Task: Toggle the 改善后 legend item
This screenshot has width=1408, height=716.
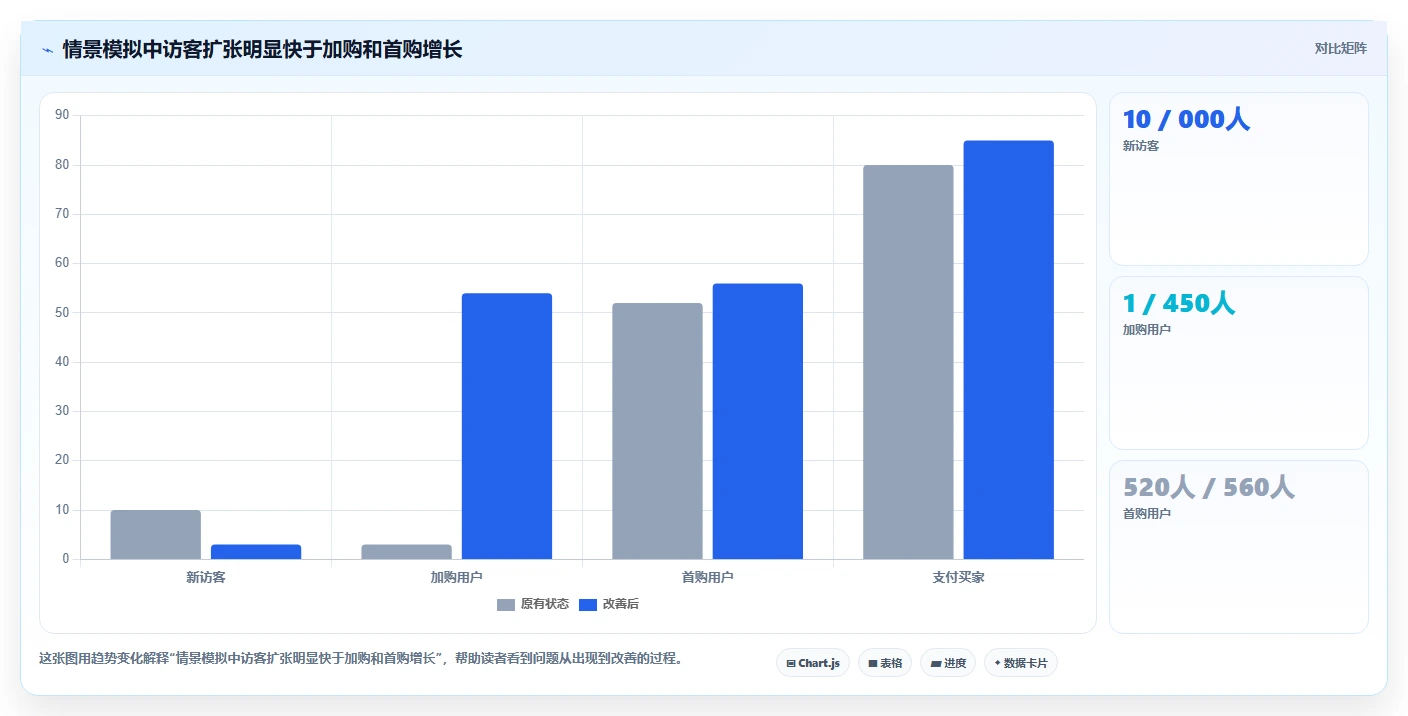Action: (x=608, y=604)
